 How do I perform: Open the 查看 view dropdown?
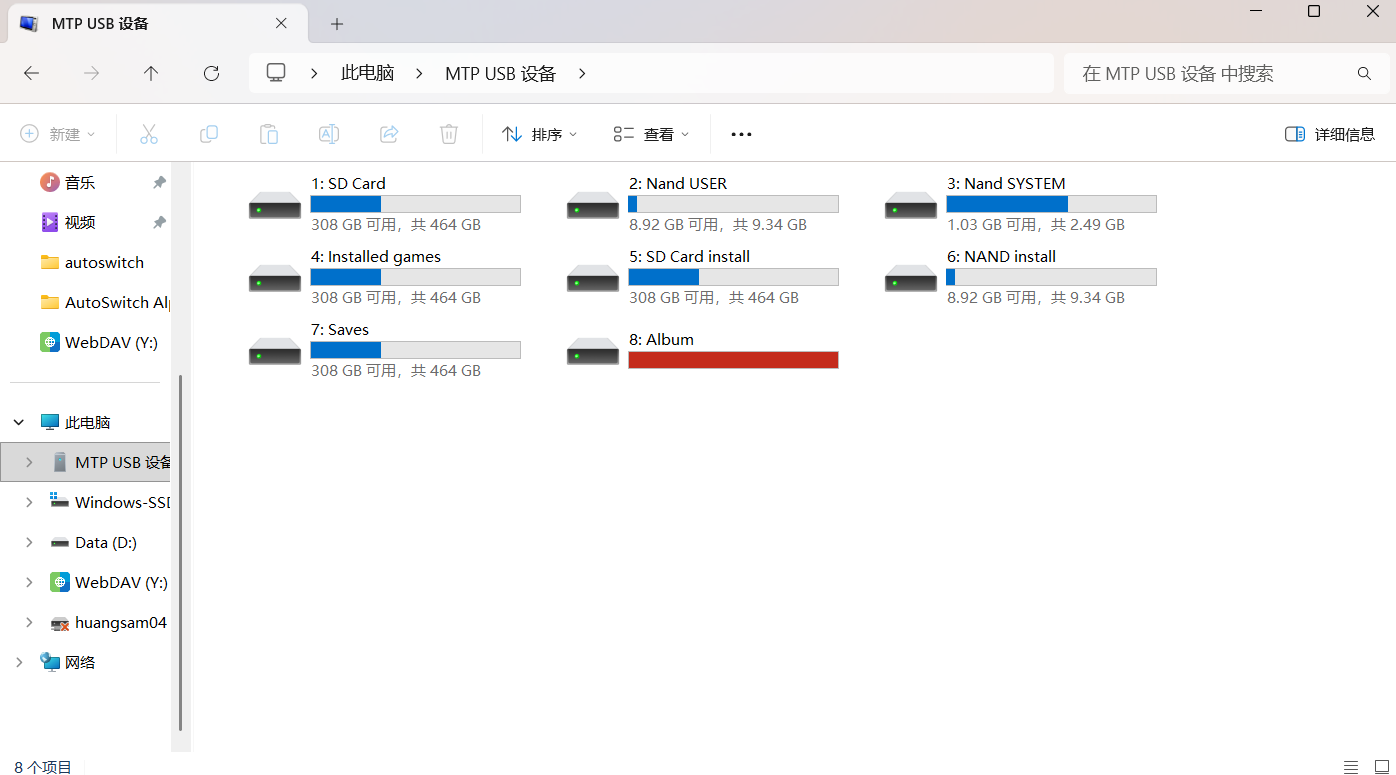pyautogui.click(x=652, y=134)
